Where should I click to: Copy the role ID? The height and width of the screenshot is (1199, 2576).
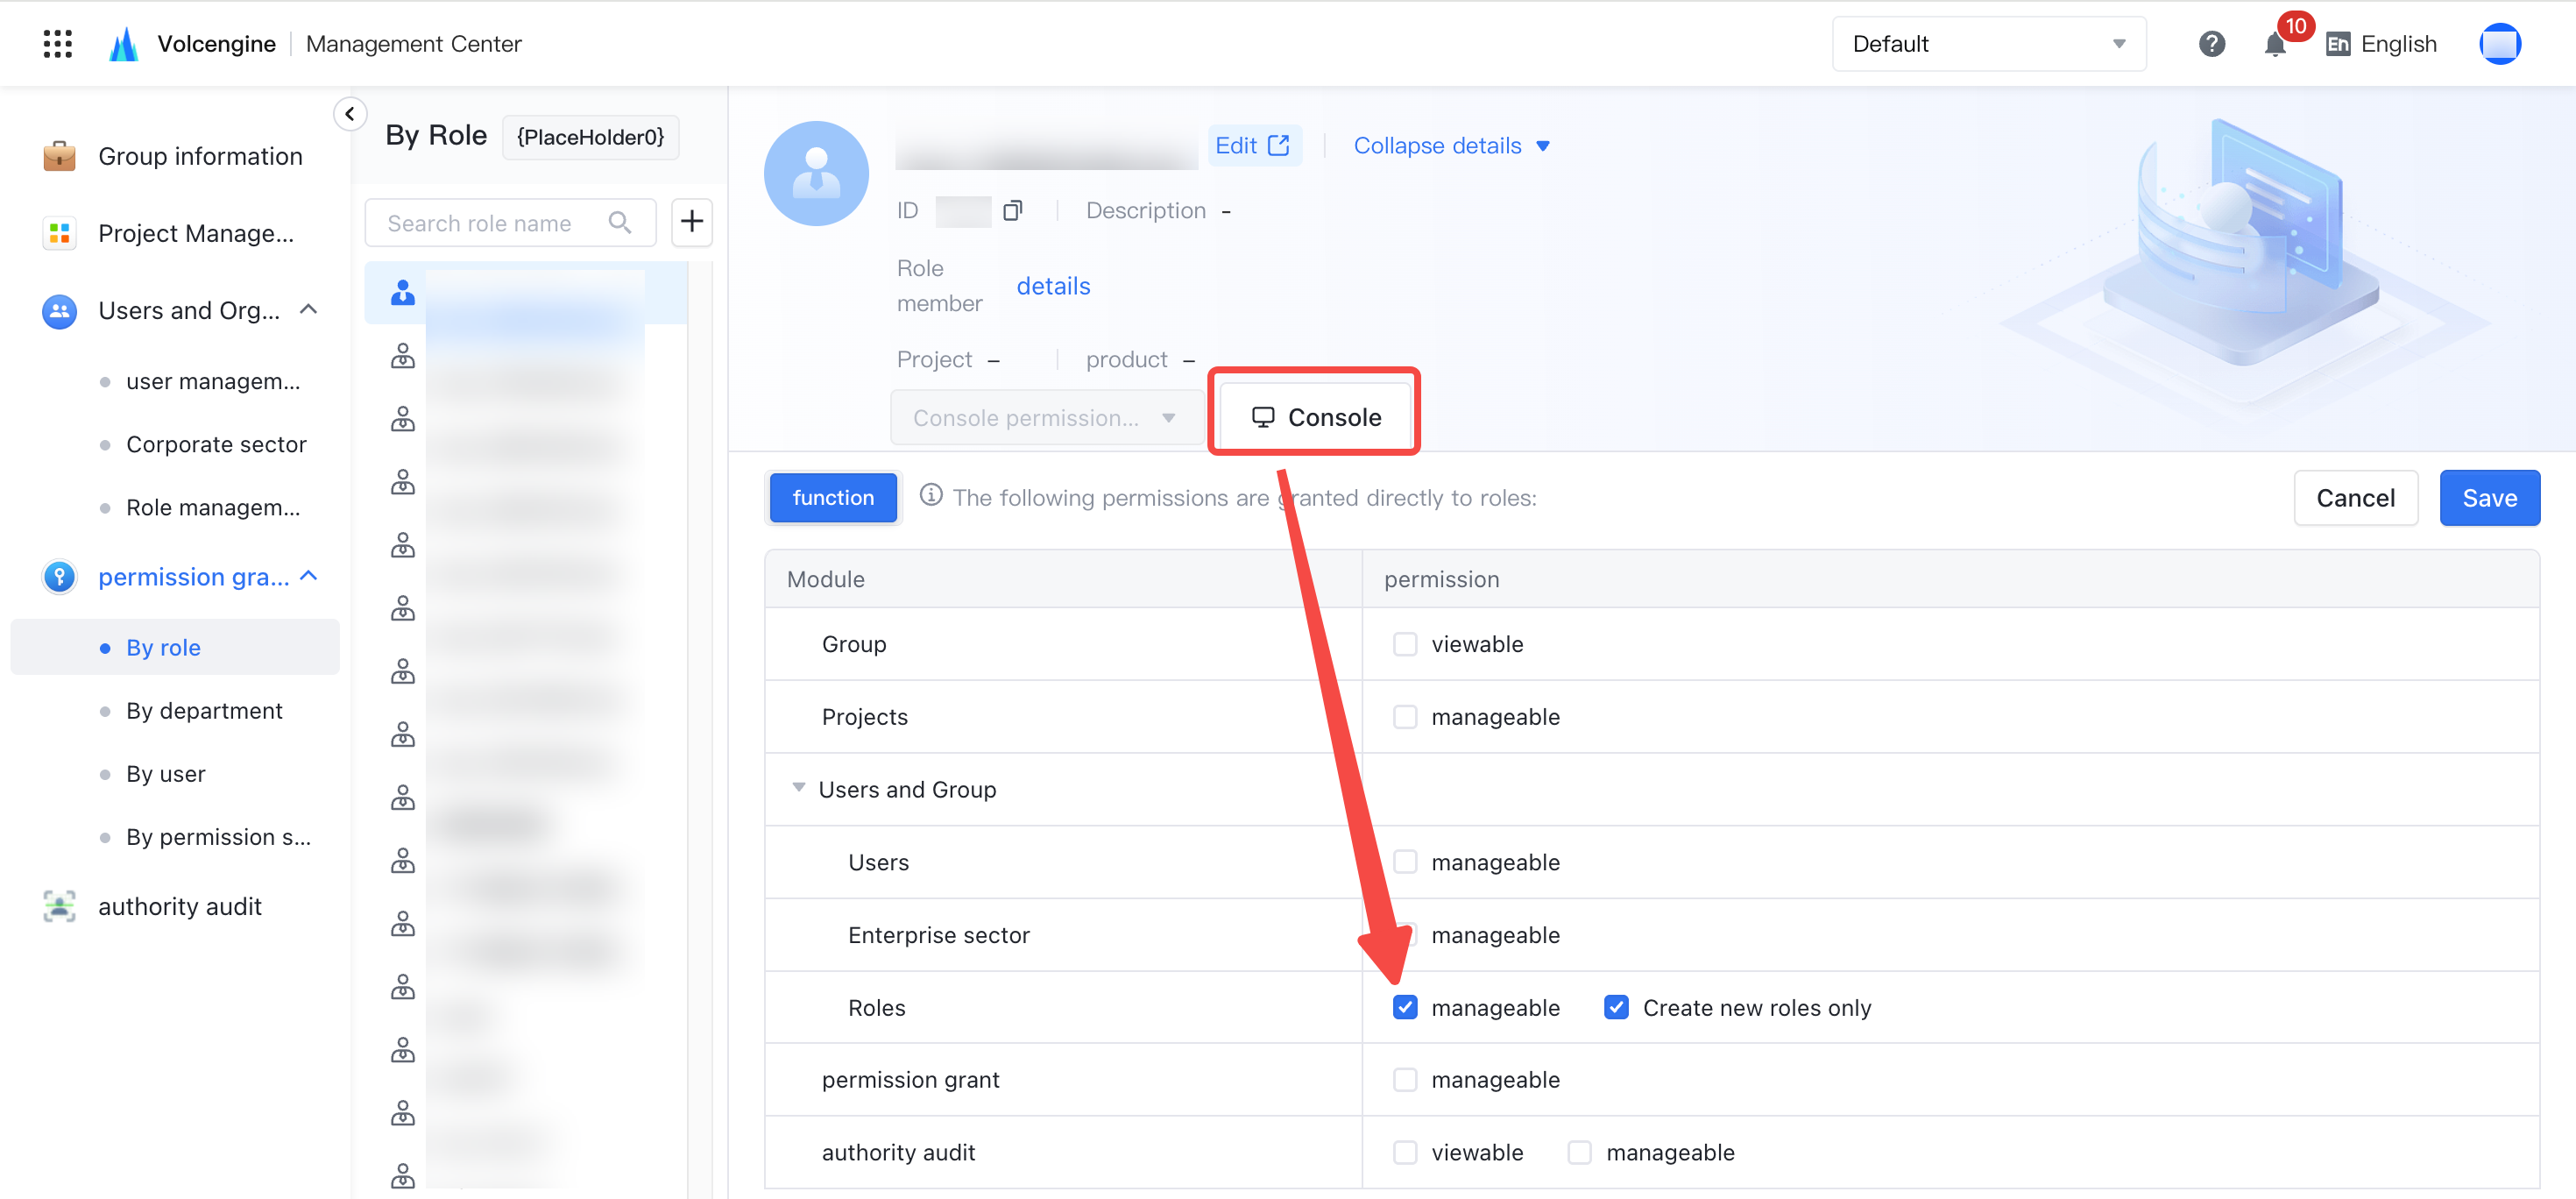click(x=1013, y=210)
